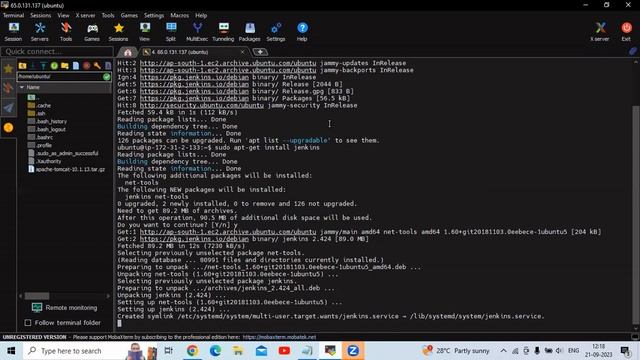
Task: Select the Macros paper-plane sidebar icon
Action: click(8, 108)
